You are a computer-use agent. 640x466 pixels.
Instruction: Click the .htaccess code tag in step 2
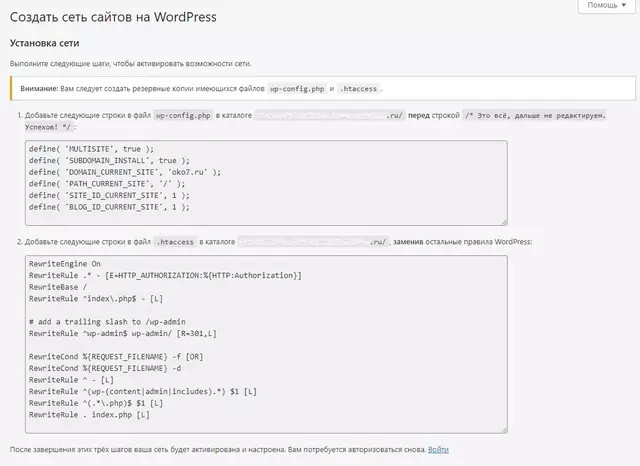pyautogui.click(x=175, y=242)
